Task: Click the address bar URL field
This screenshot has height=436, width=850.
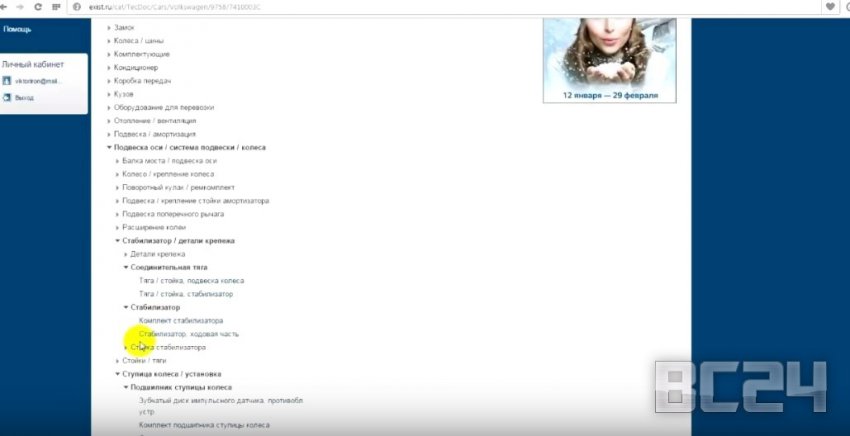Action: point(400,7)
